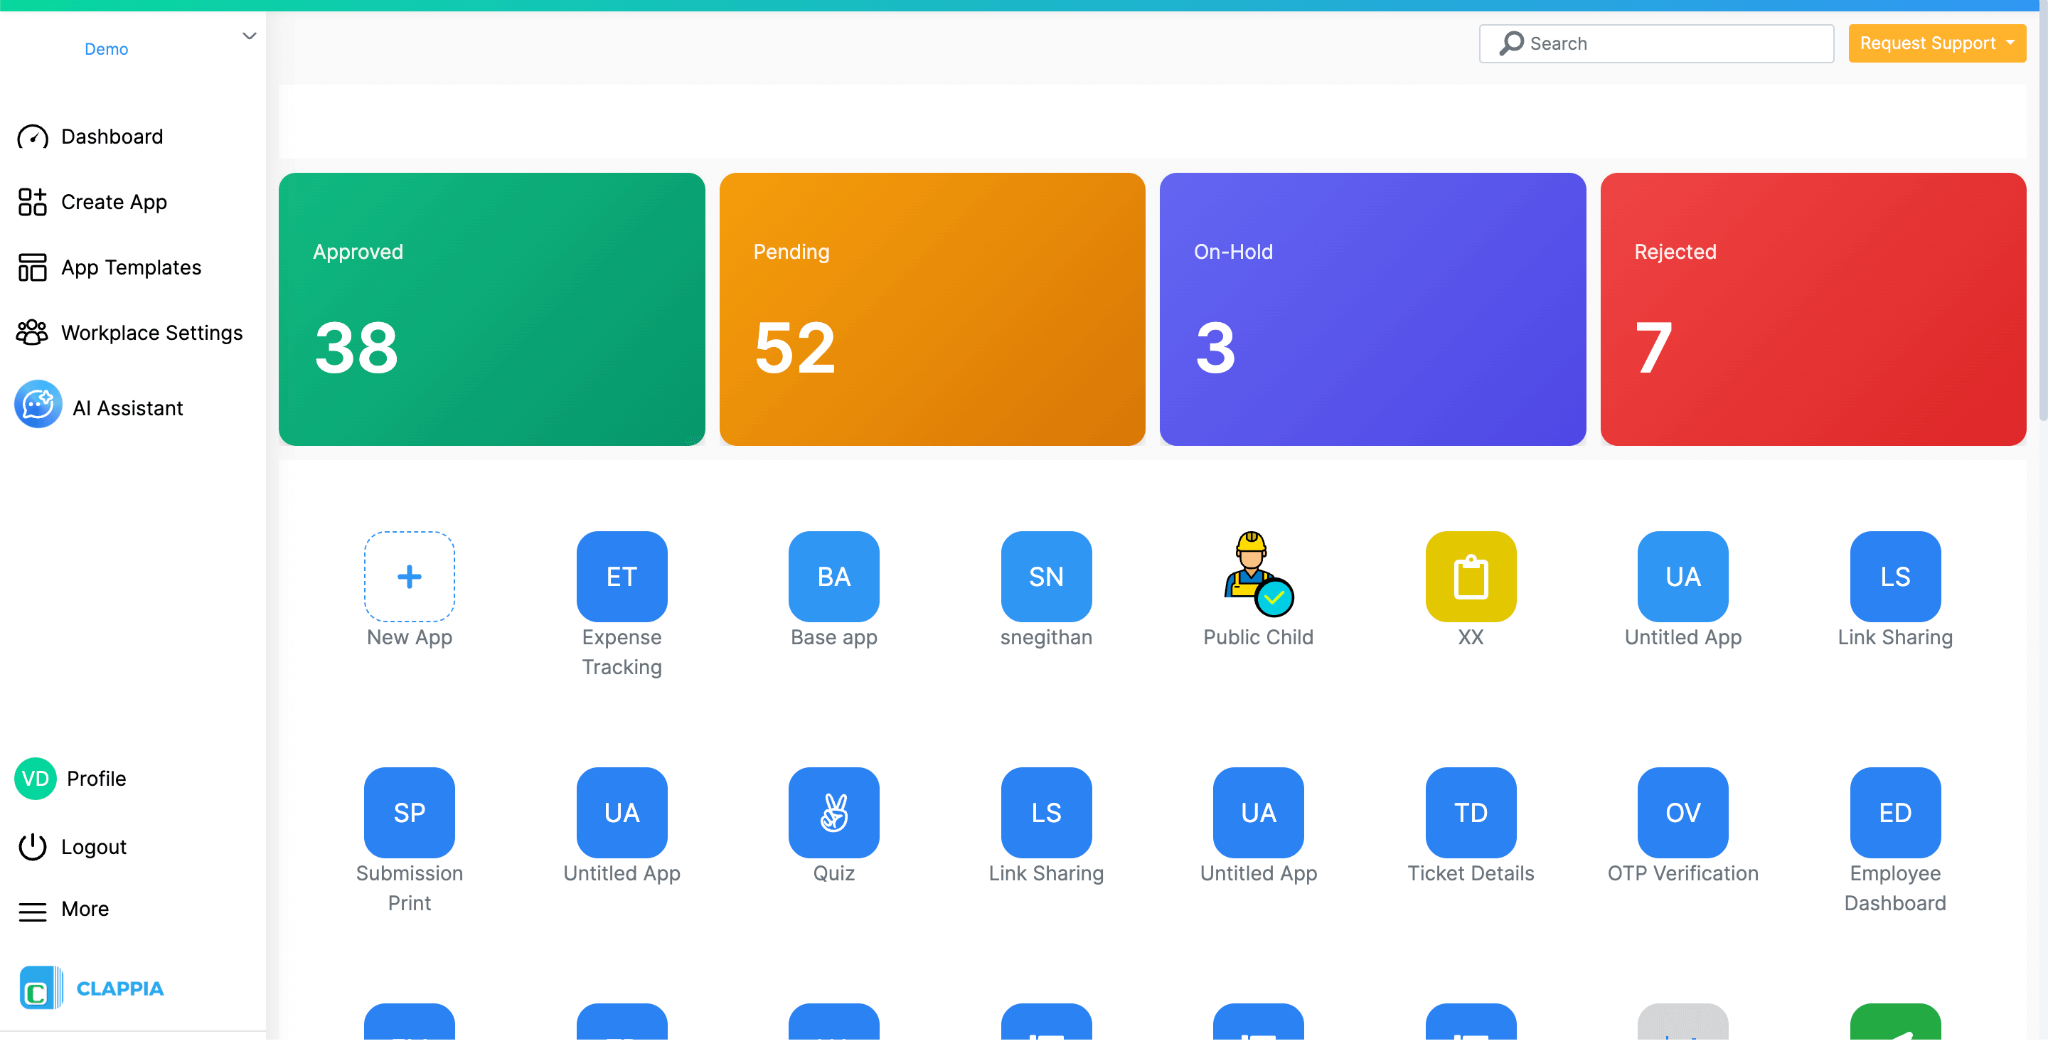Launch the Base app
Viewport: 2048px width, 1040px height.
tap(833, 576)
